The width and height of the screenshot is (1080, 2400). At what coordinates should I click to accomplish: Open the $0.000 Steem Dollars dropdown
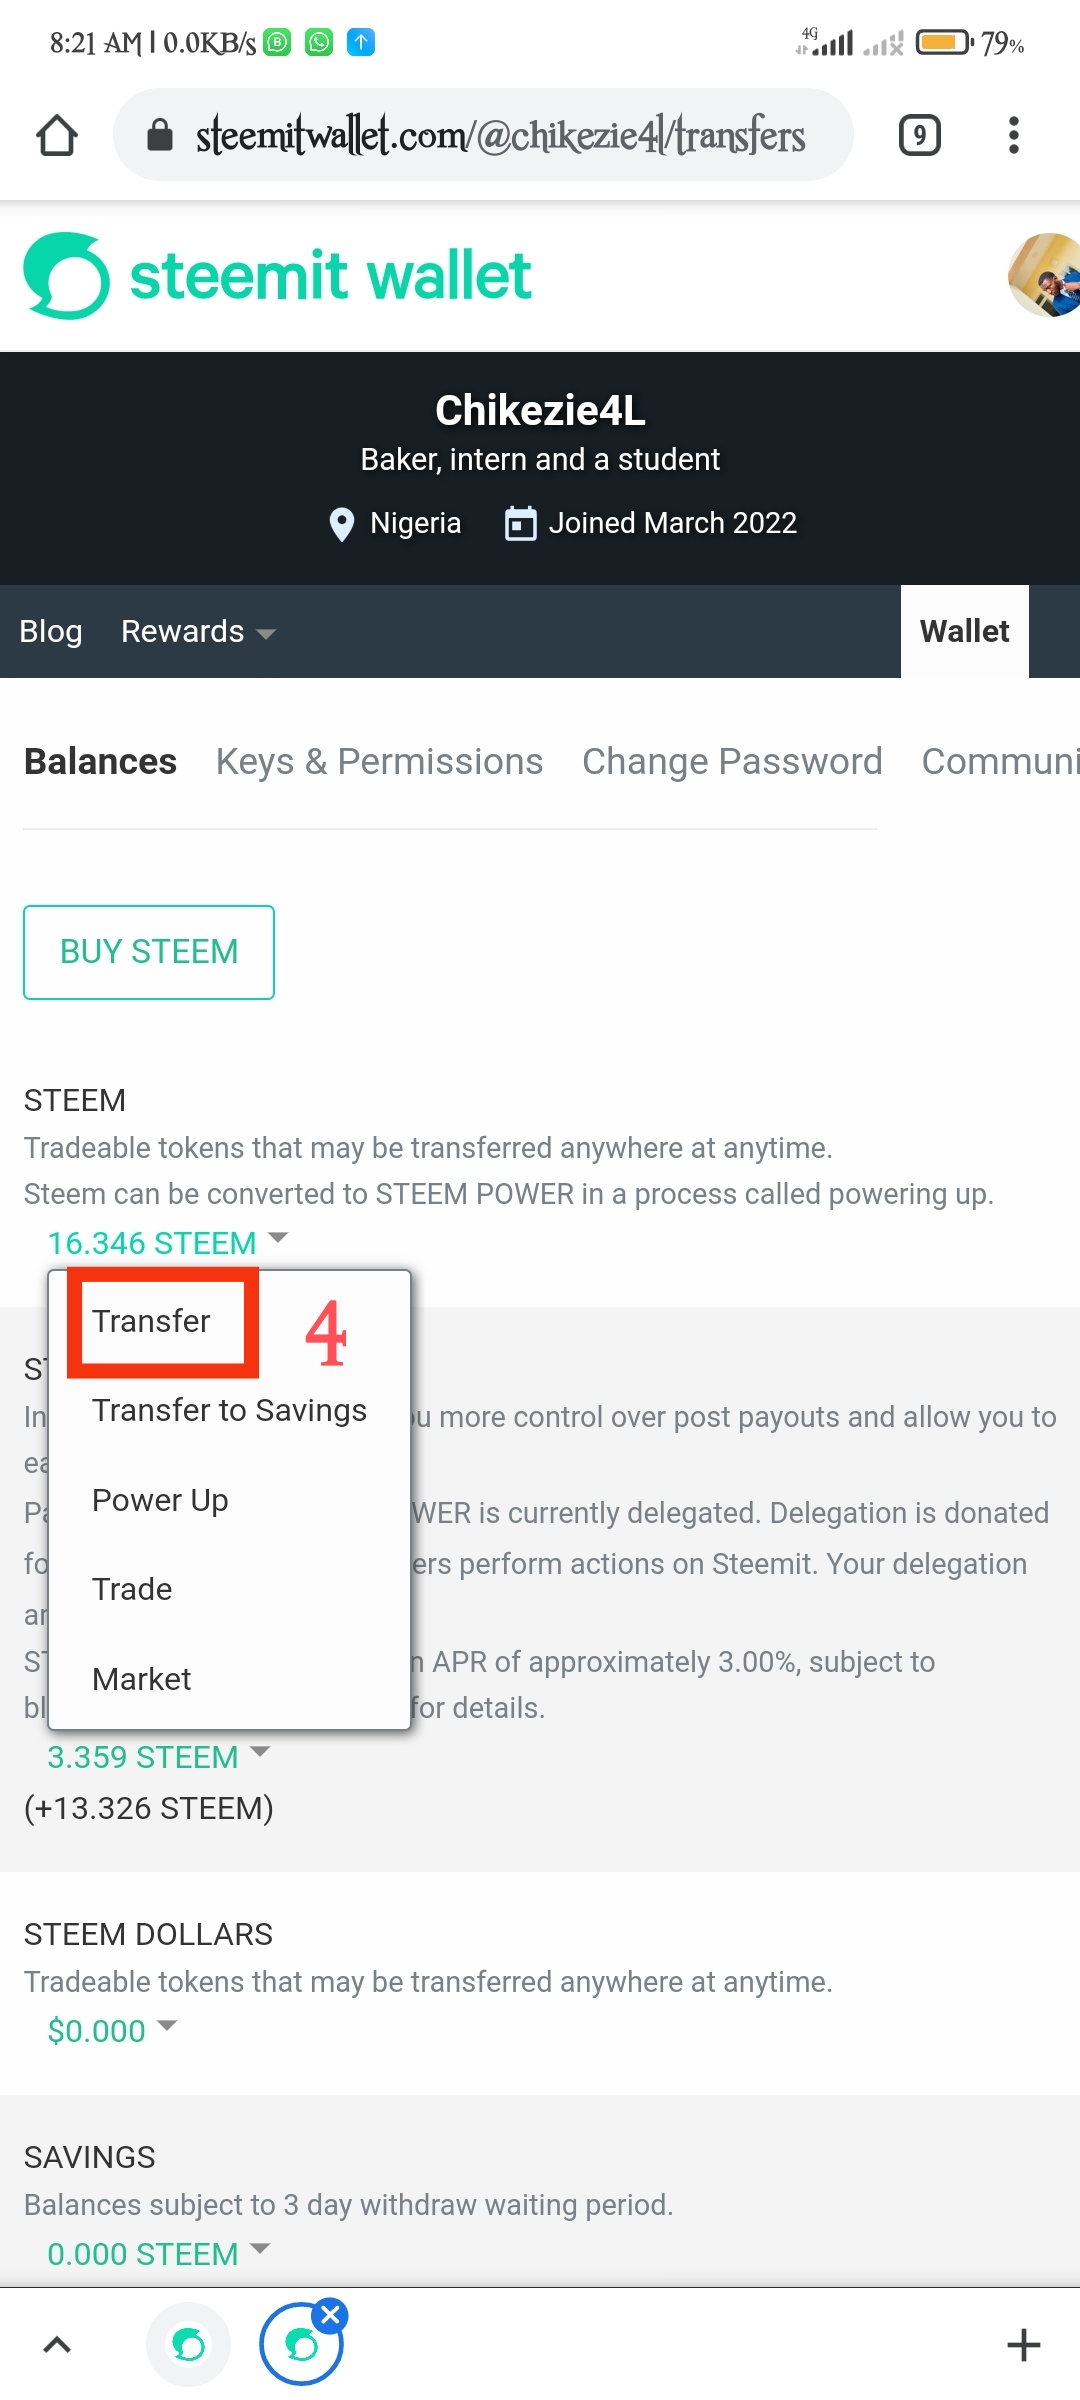[112, 2031]
